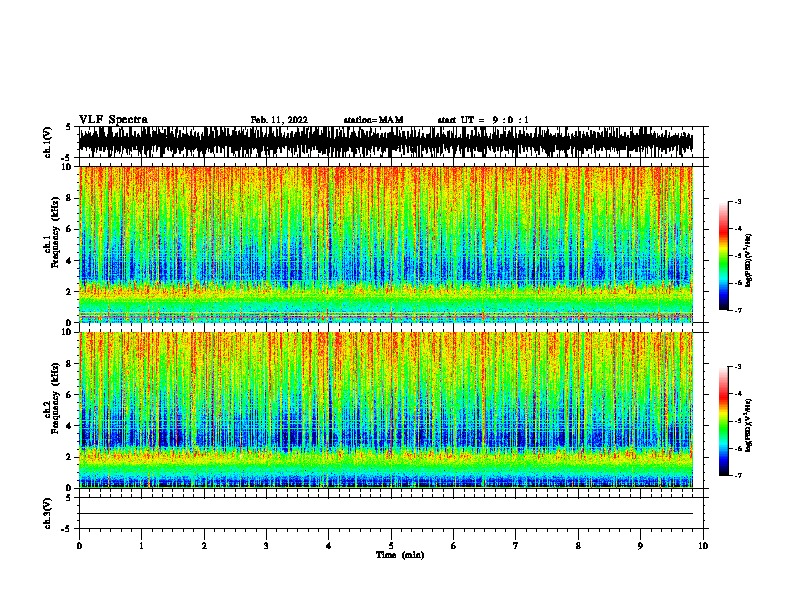The height and width of the screenshot is (612, 792).
Task: Click the "-3" label on ch.2 colorbar
Action: pos(738,367)
